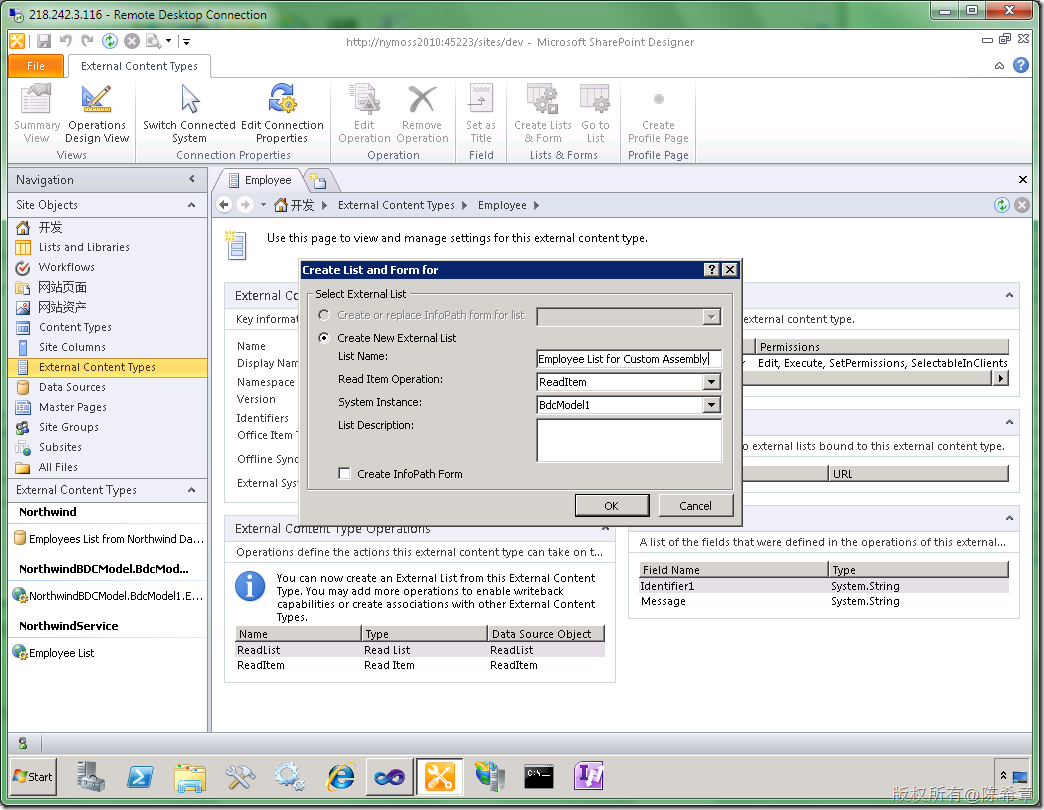Viewport: 1044px width, 810px height.
Task: Click in the List Description box
Action: coord(629,440)
